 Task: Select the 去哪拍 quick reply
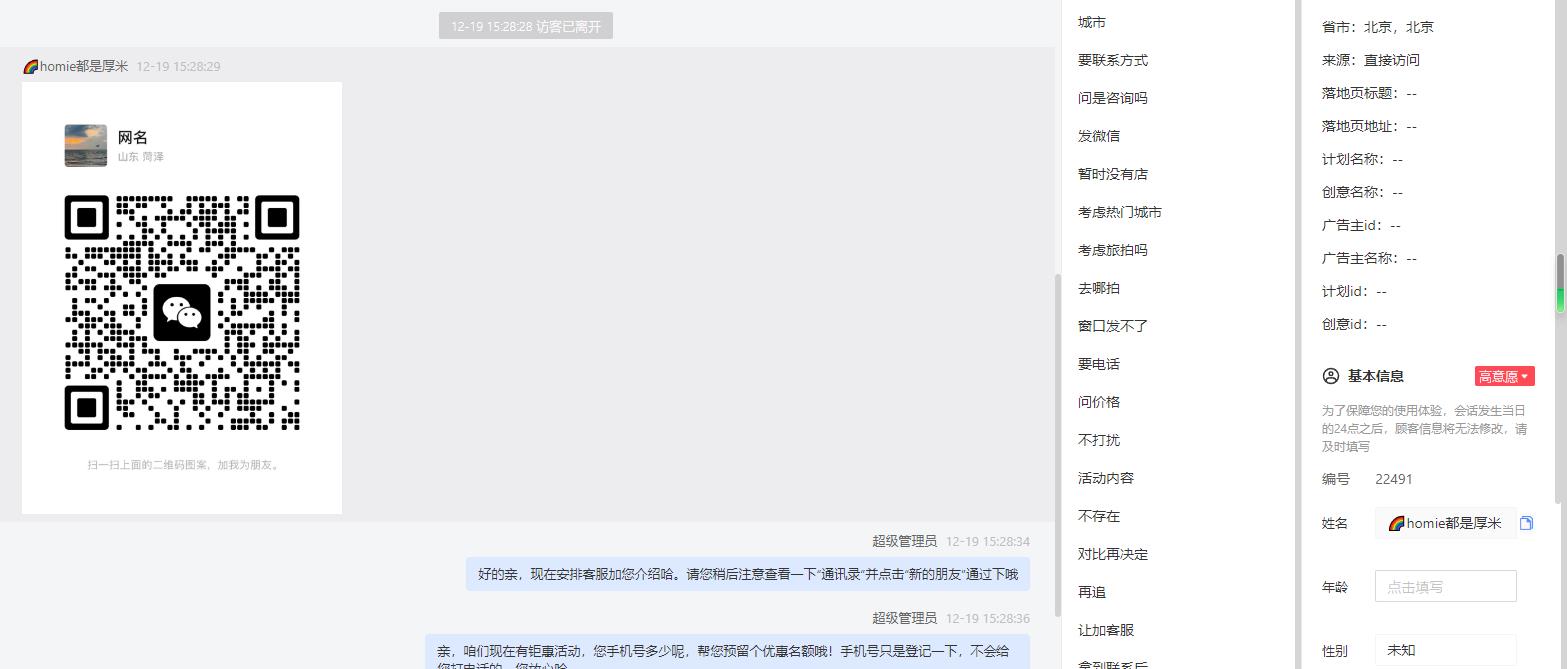1099,288
